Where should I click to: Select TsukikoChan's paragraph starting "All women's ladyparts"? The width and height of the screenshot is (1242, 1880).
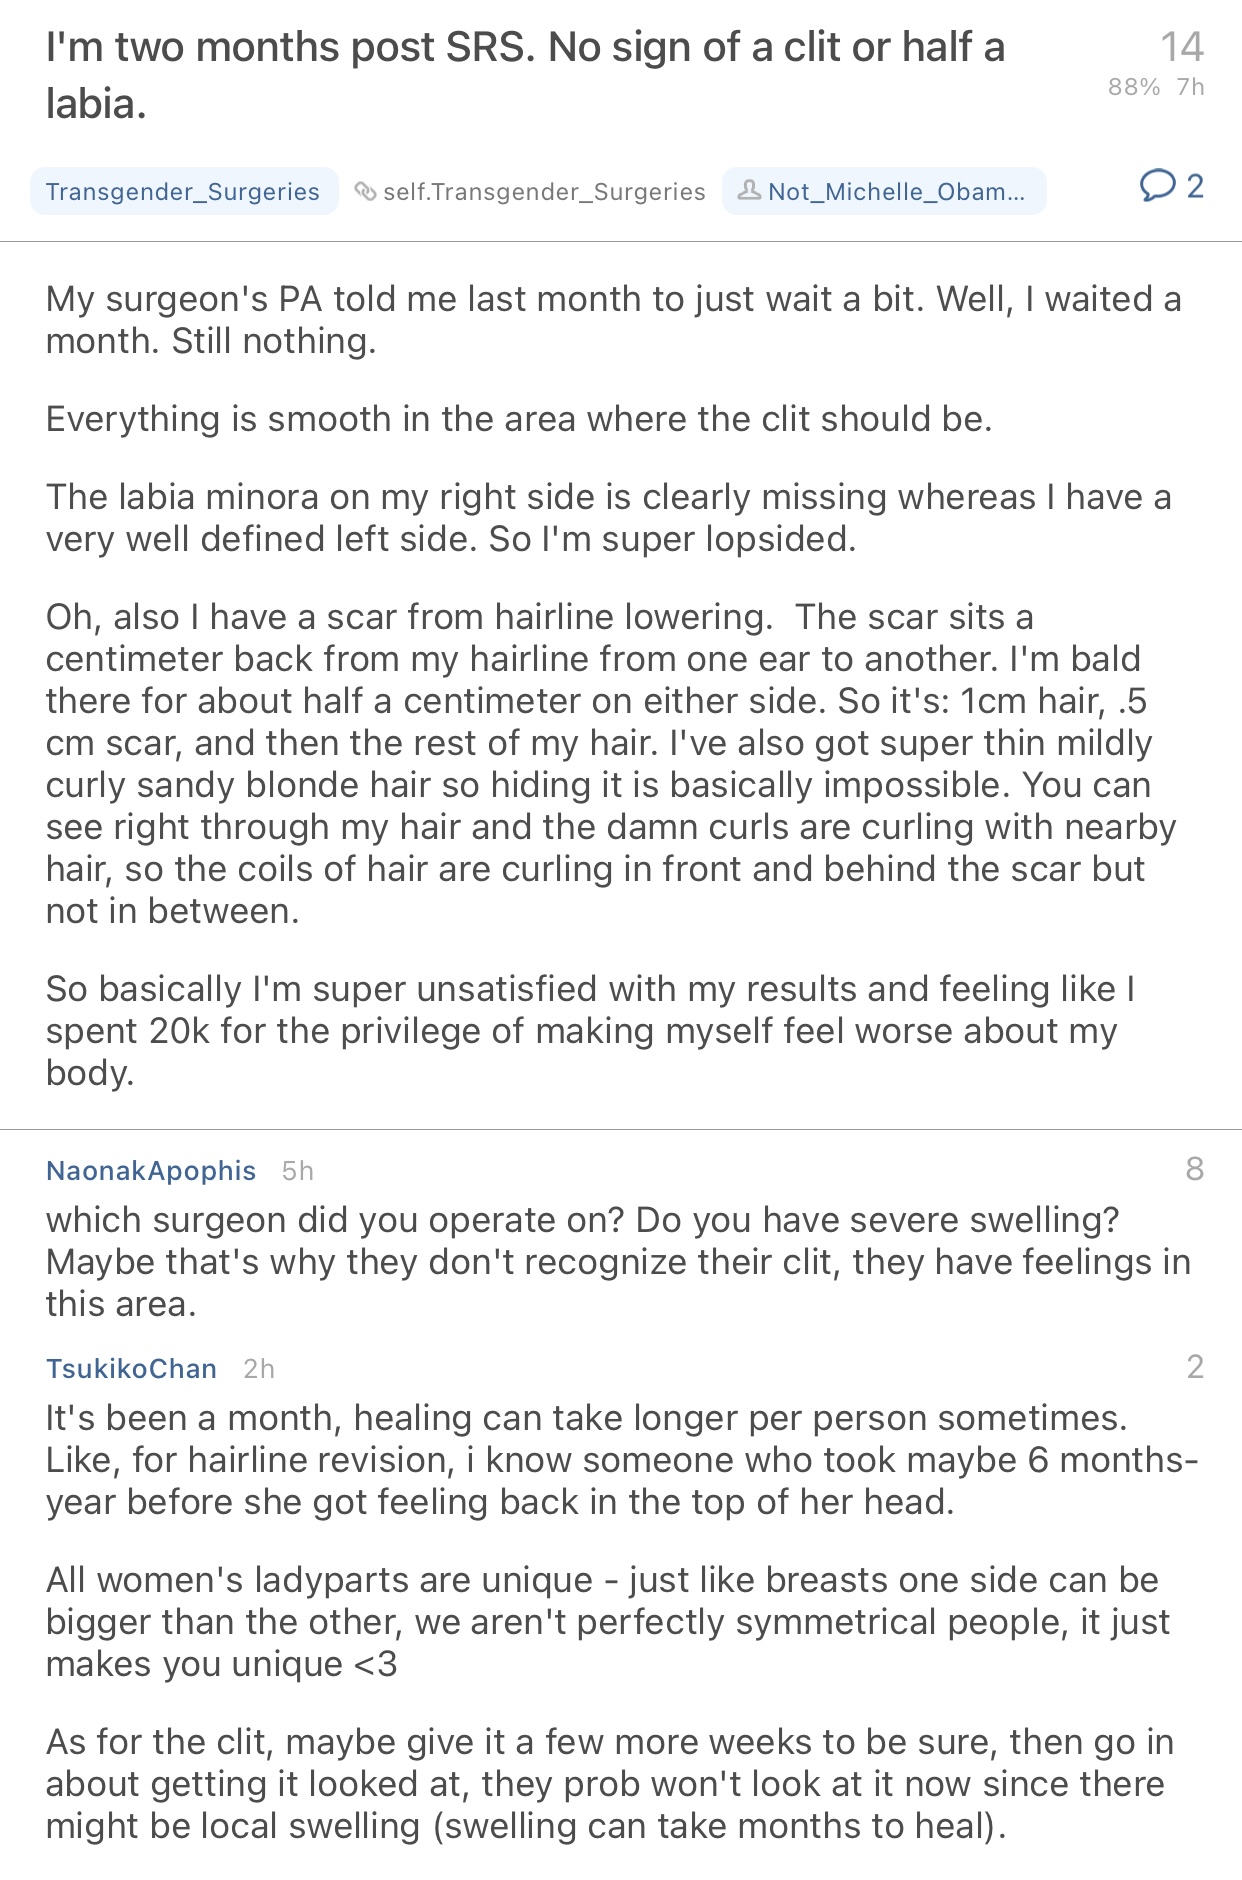click(608, 1621)
